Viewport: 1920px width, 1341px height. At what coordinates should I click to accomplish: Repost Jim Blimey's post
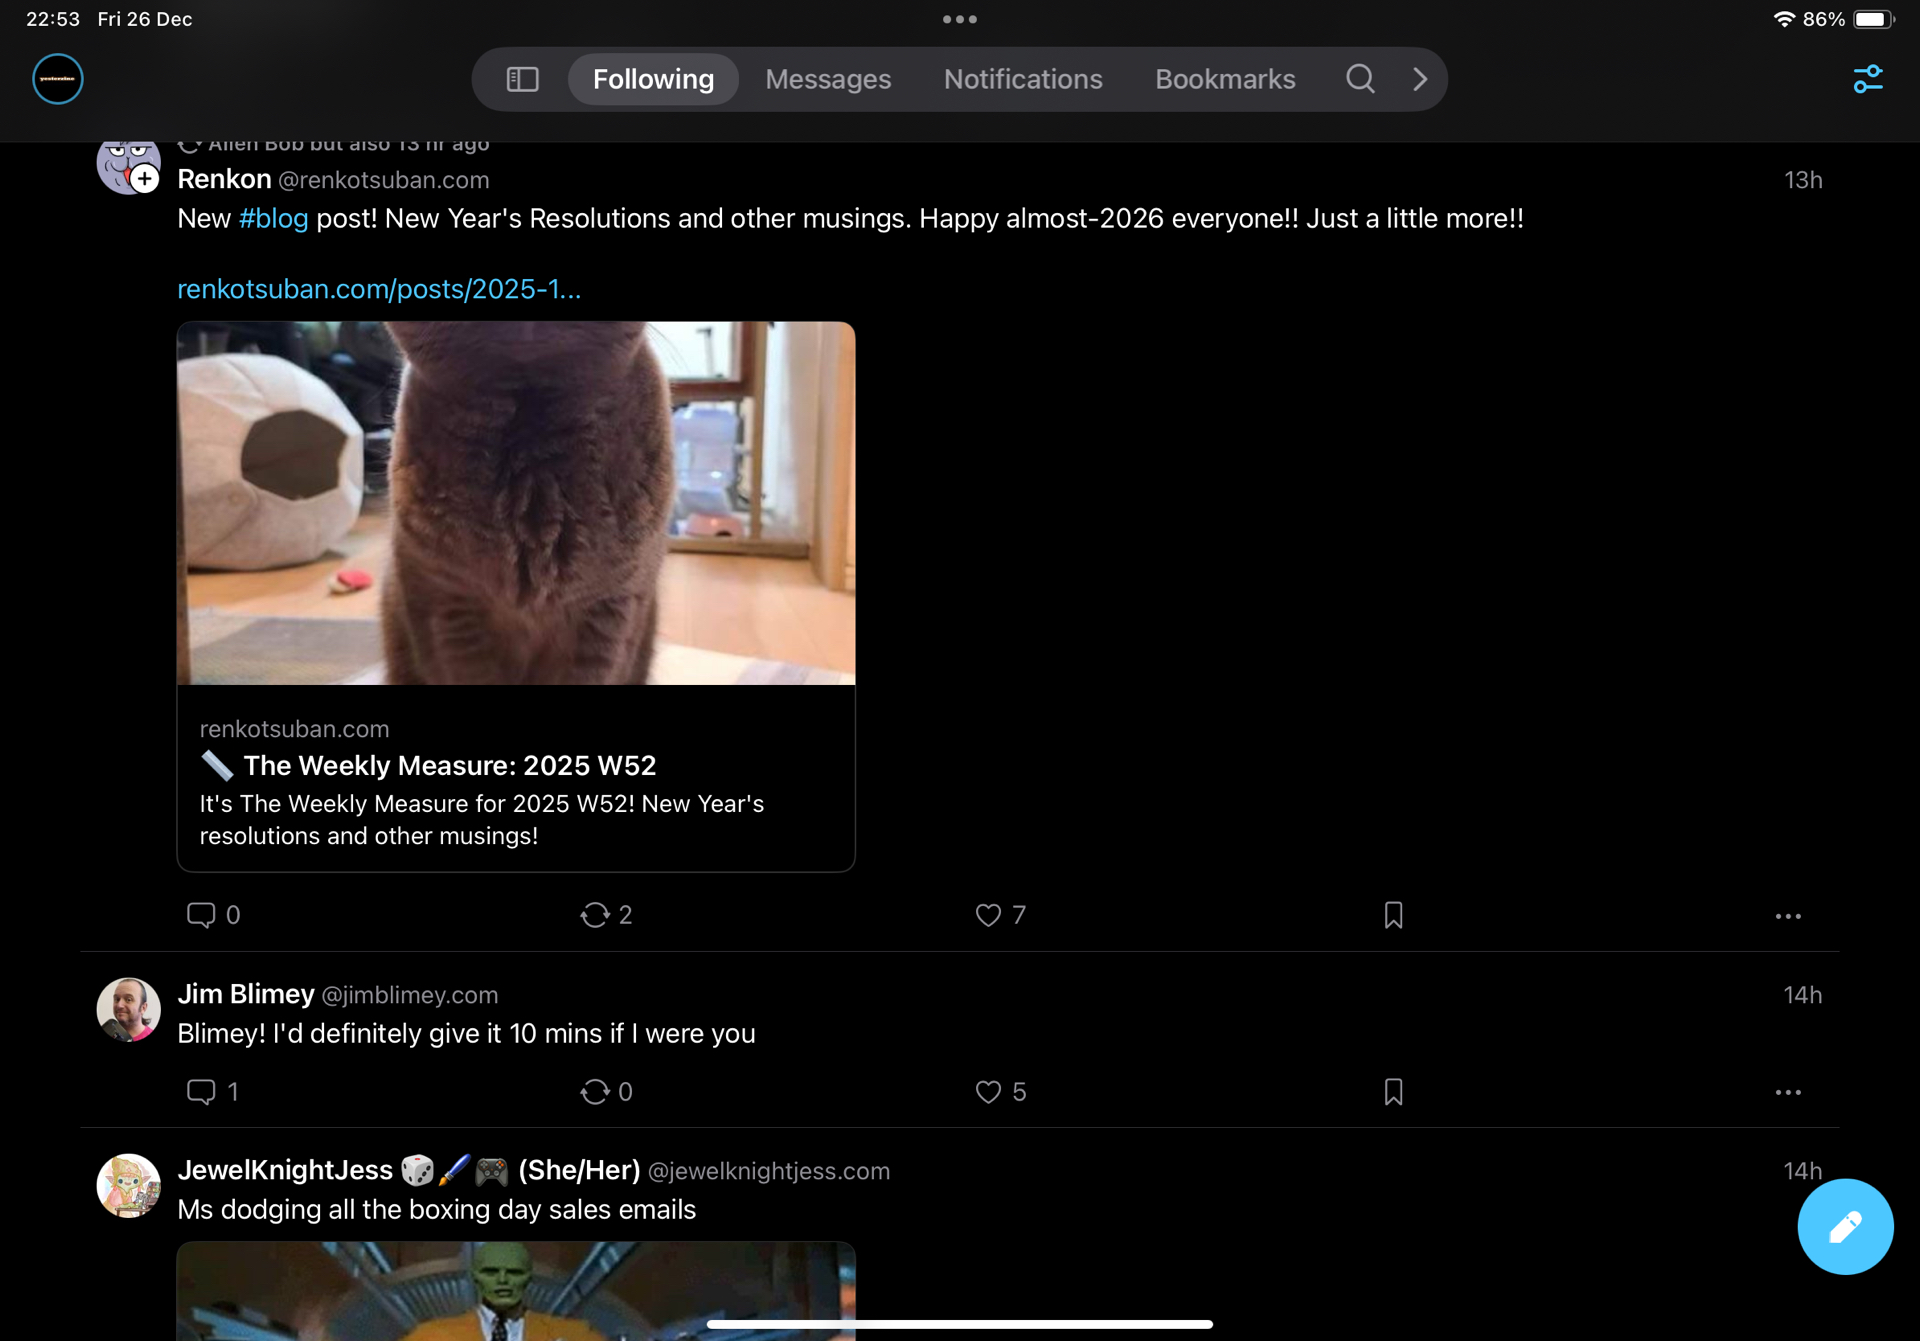(x=595, y=1091)
